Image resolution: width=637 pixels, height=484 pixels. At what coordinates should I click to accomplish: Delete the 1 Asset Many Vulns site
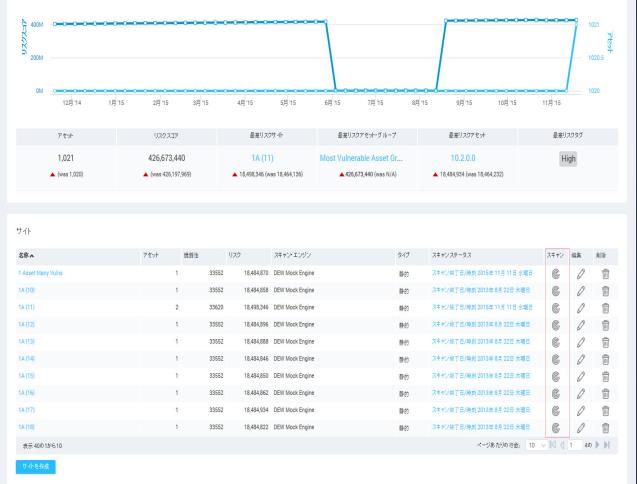click(x=606, y=273)
